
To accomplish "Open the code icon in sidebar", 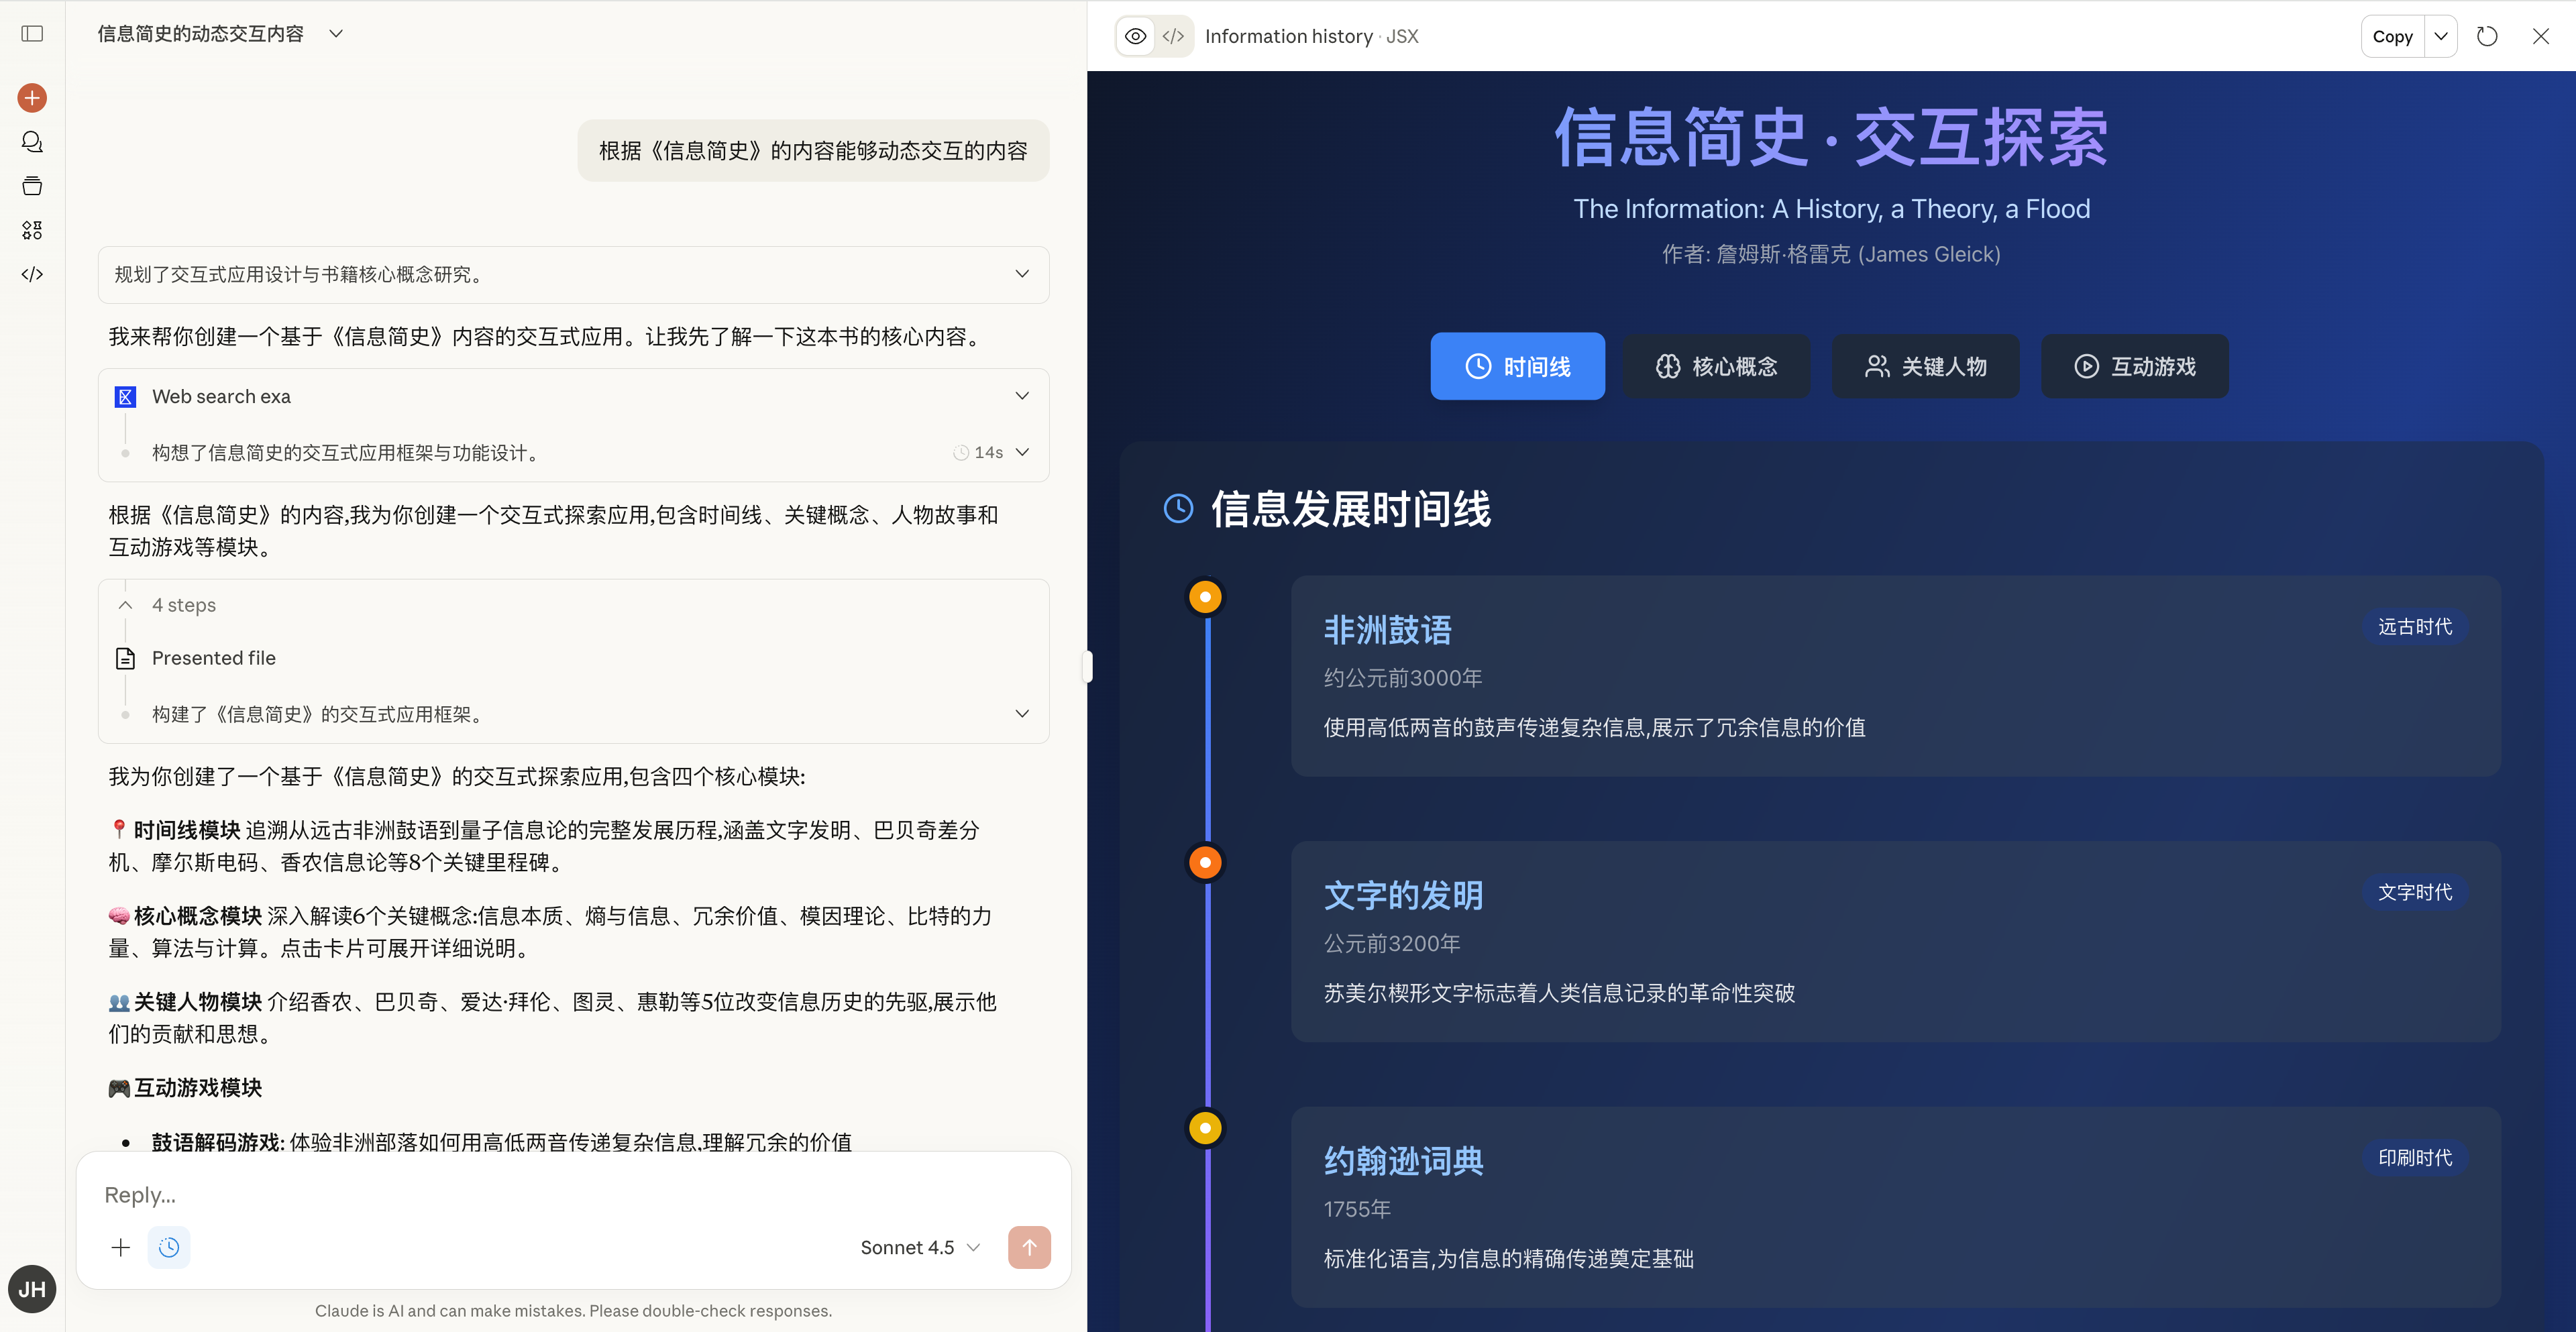I will 32,274.
